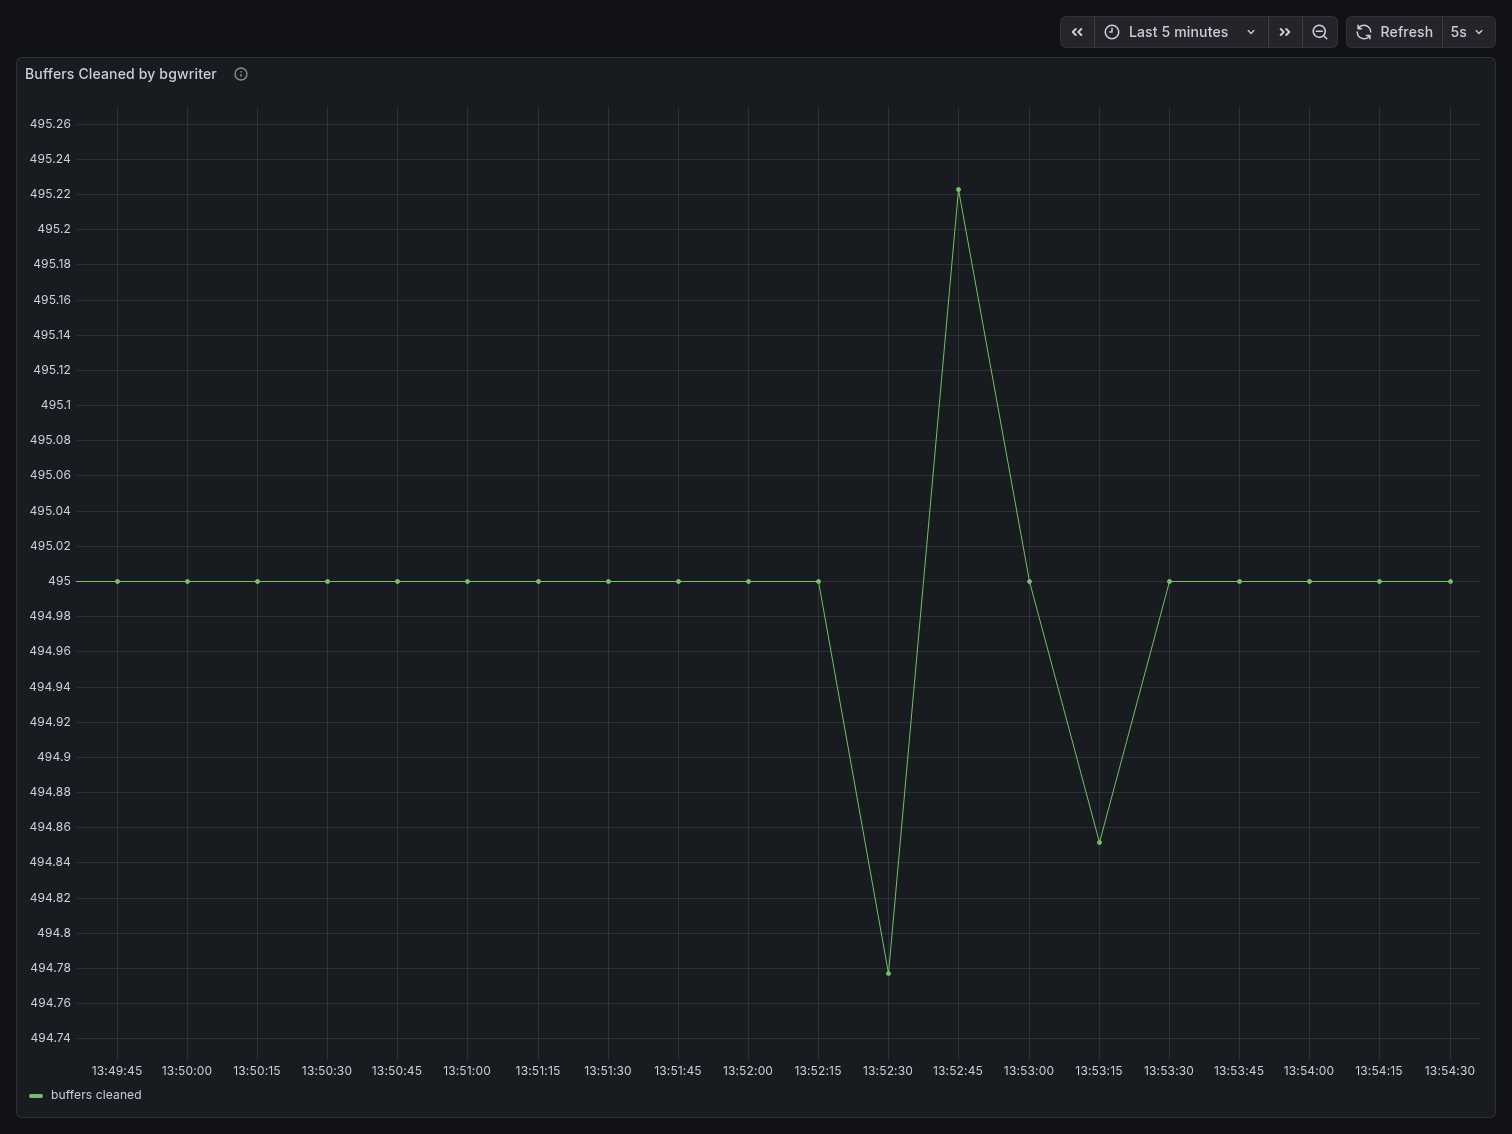
Task: Toggle the buffers cleaned series in the legend
Action: 94,1095
